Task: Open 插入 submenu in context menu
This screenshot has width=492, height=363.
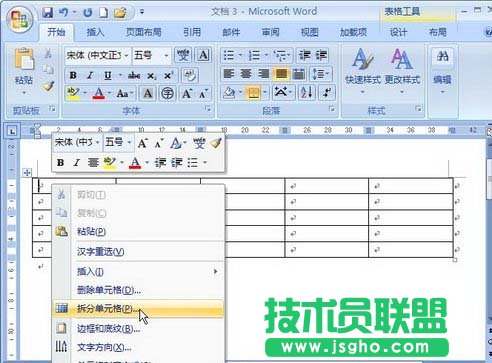Action: coord(138,271)
